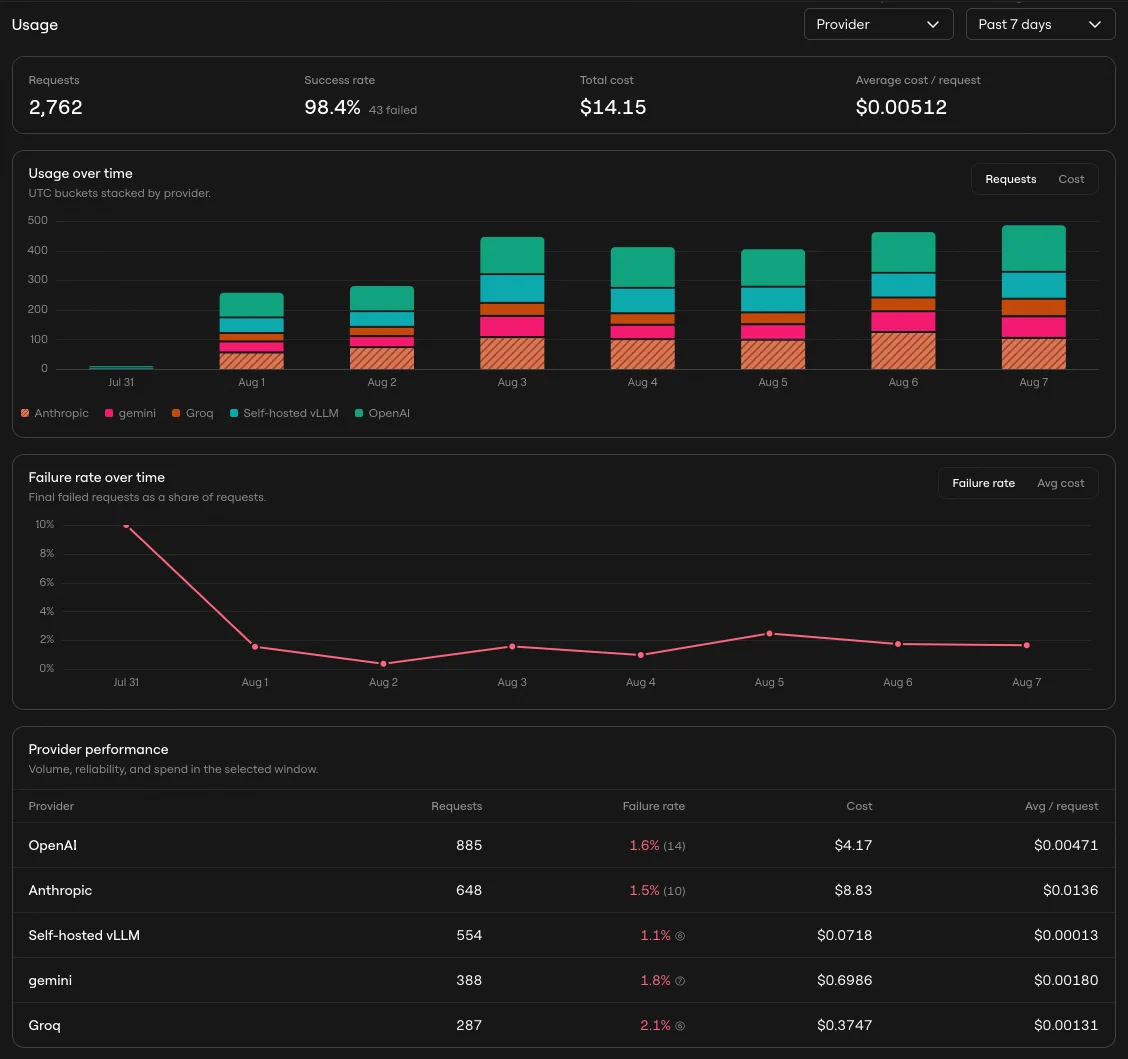1128x1059 pixels.
Task: Select the Anthropic provider row name
Action: point(60,891)
